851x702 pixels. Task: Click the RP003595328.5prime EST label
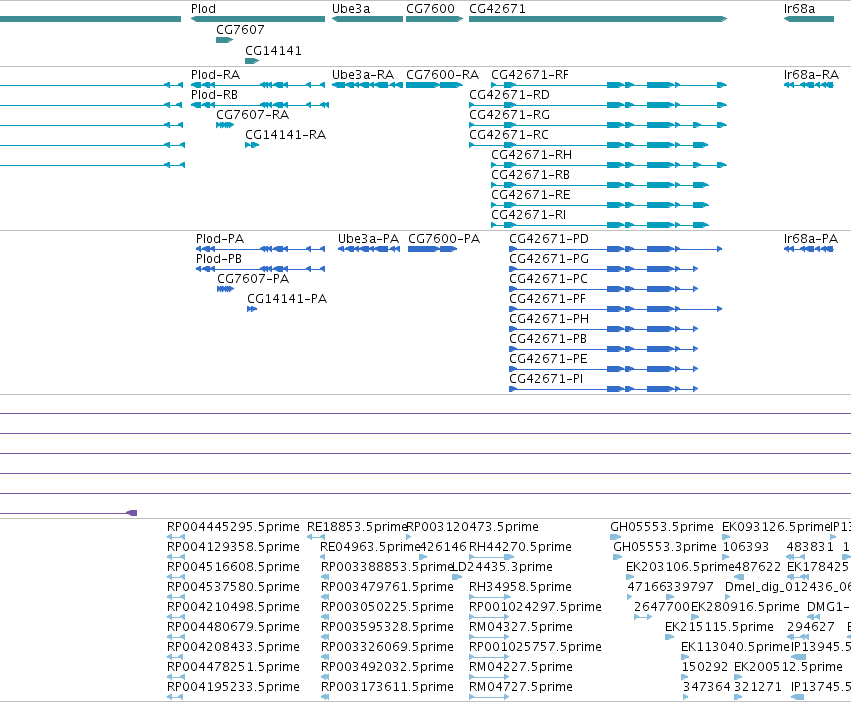pos(388,628)
